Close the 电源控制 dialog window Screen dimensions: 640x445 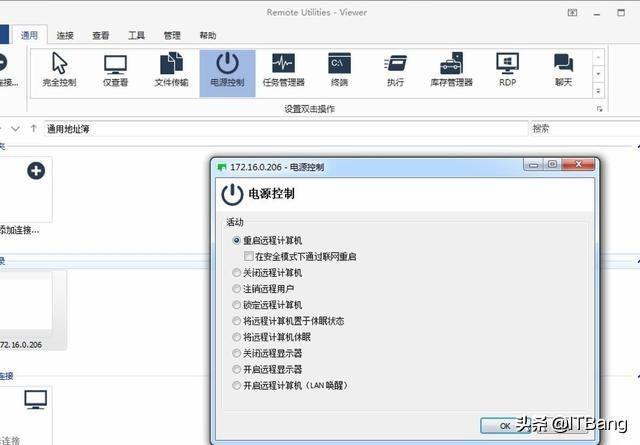[x=578, y=165]
